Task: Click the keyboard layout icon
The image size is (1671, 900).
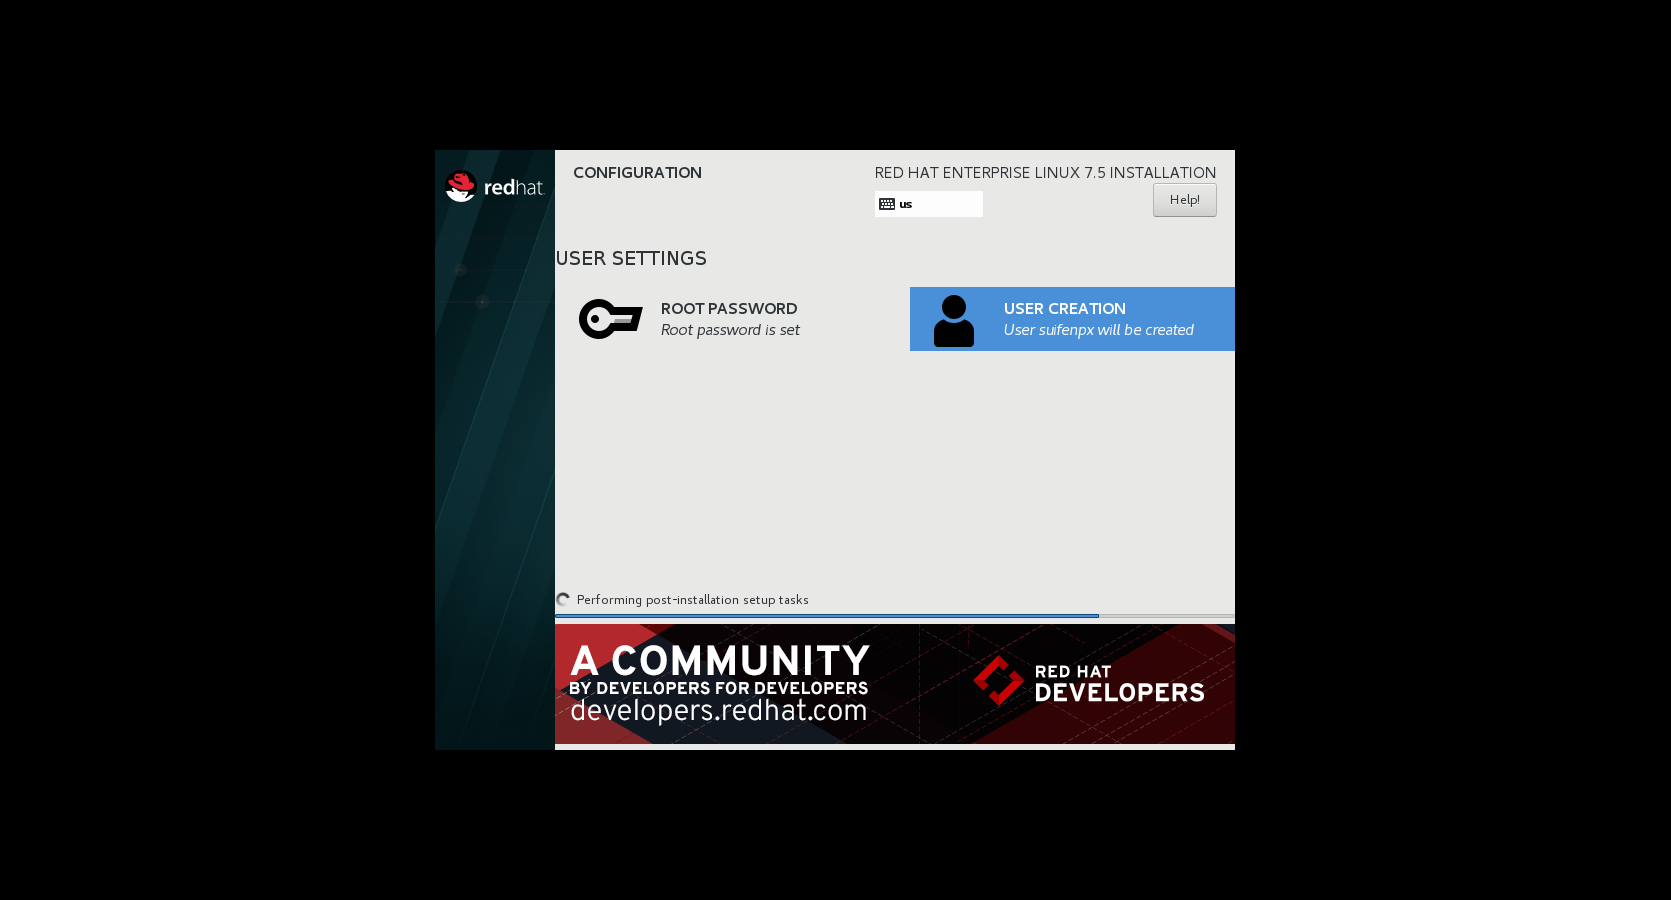Action: coord(887,204)
